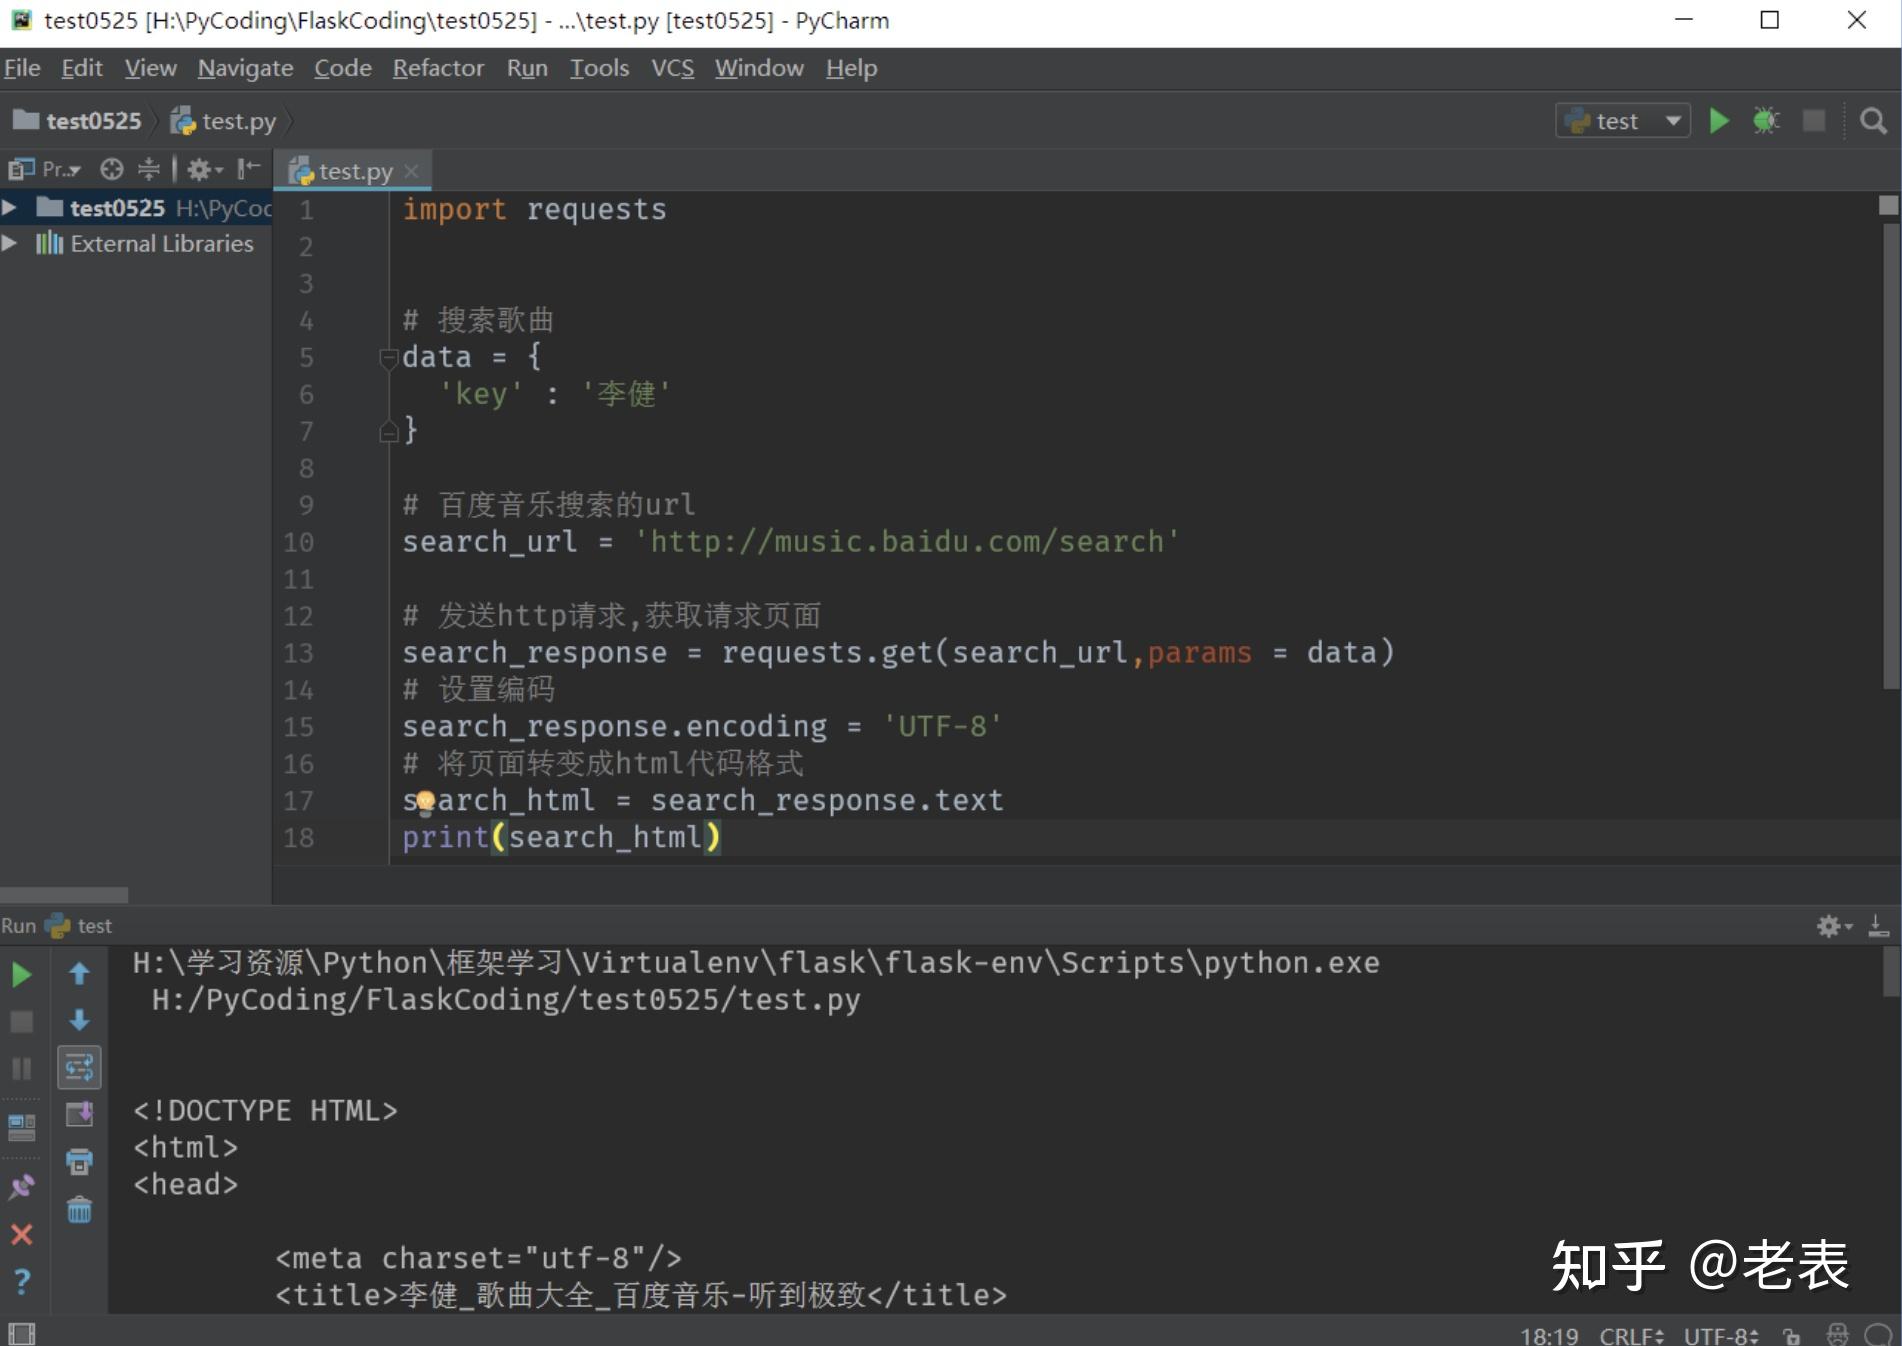
Task: Run the test configuration with green play icon
Action: click(x=1719, y=121)
